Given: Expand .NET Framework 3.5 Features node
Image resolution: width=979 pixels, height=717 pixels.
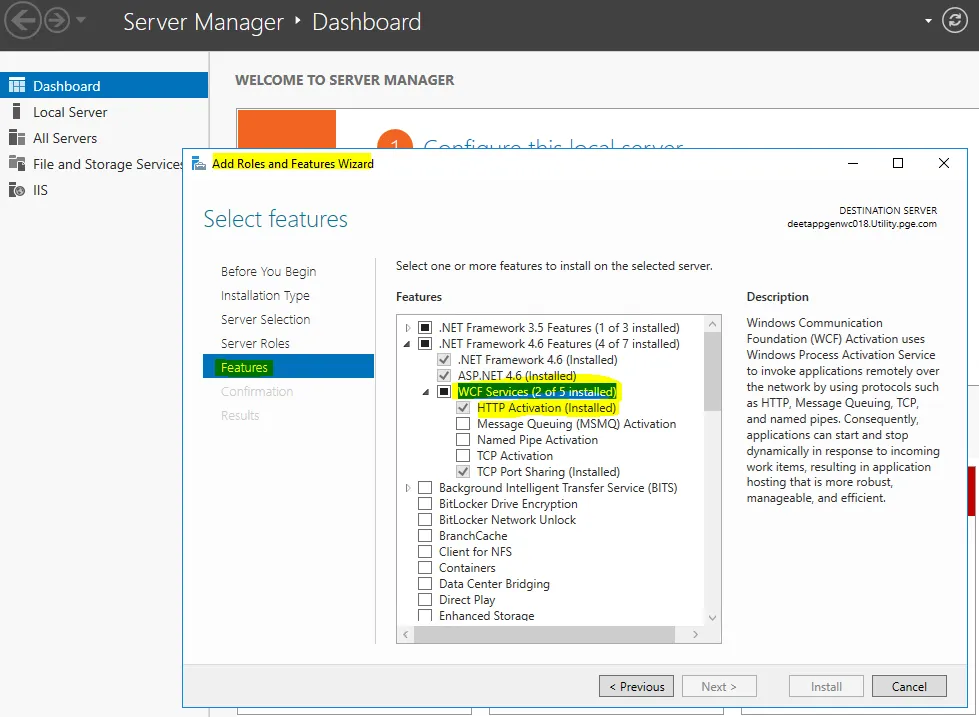Looking at the screenshot, I should [x=408, y=328].
